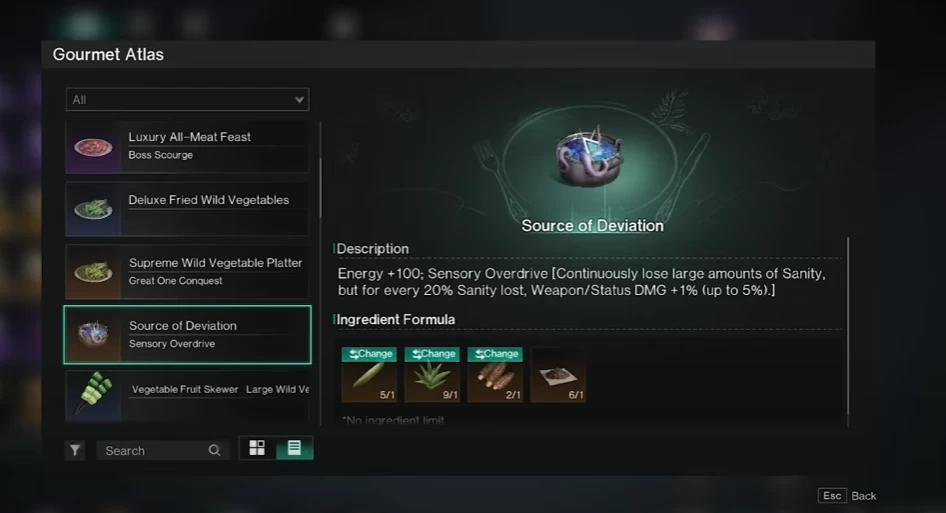Screen dimensions: 946x513
Task: Change the aloe plant ingredient
Action: click(x=432, y=354)
